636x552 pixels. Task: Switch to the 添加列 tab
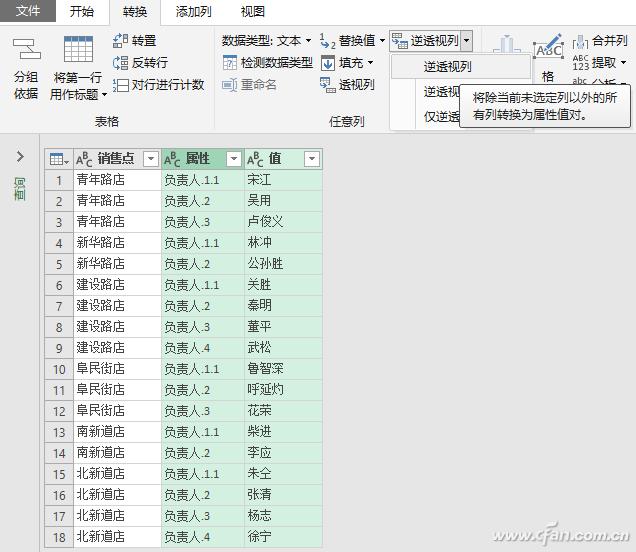pyautogui.click(x=193, y=11)
